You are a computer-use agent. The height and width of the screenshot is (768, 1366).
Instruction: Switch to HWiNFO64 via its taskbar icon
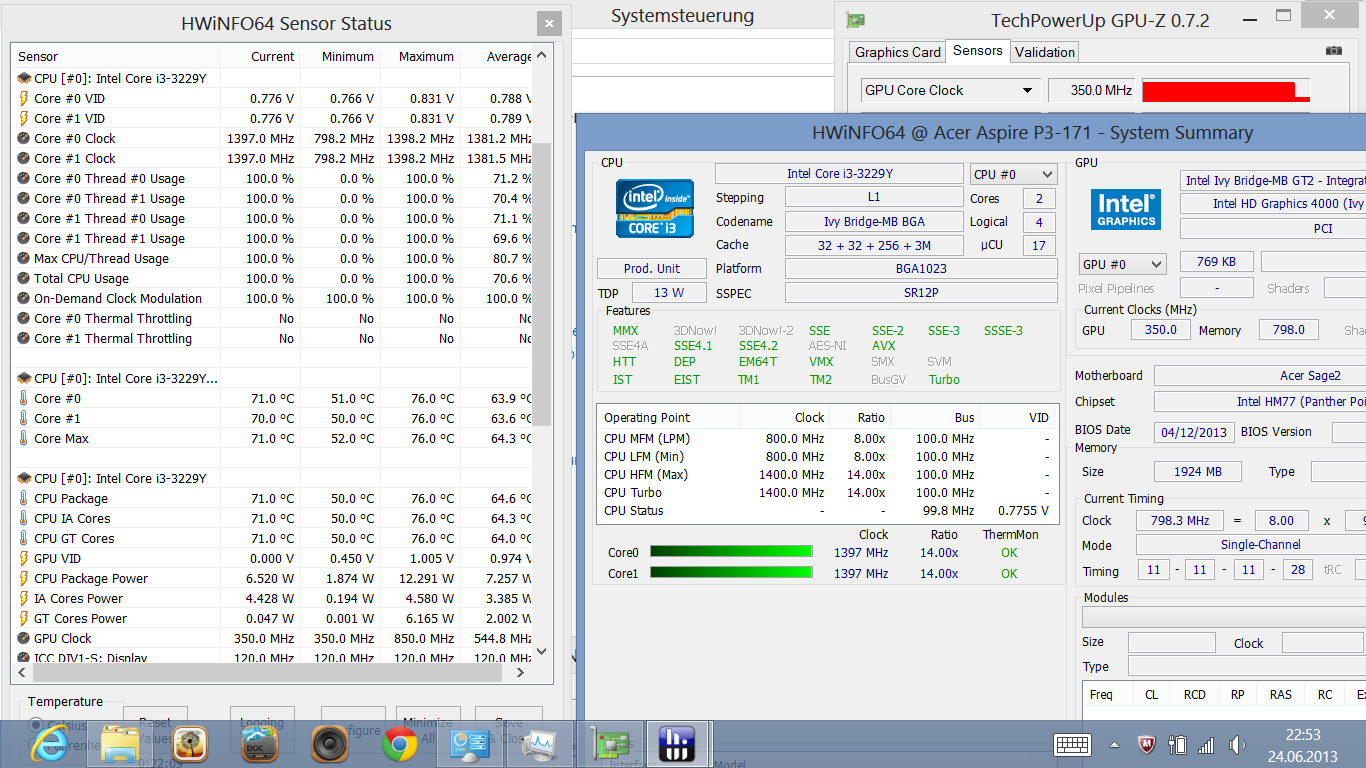pyautogui.click(x=678, y=743)
